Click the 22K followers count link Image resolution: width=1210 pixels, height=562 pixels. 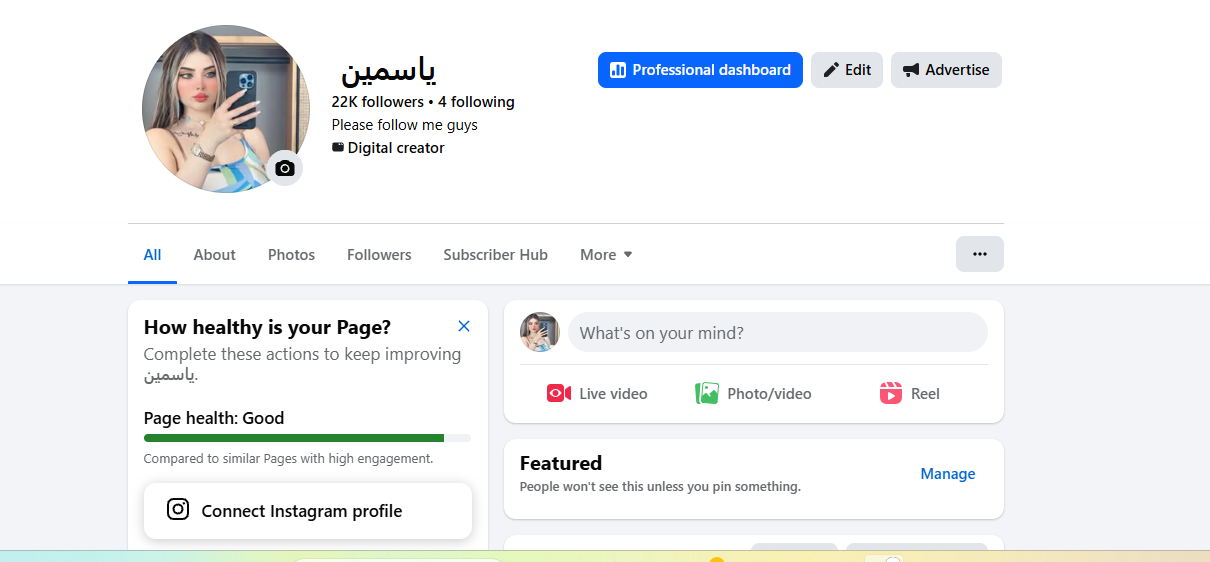[377, 102]
